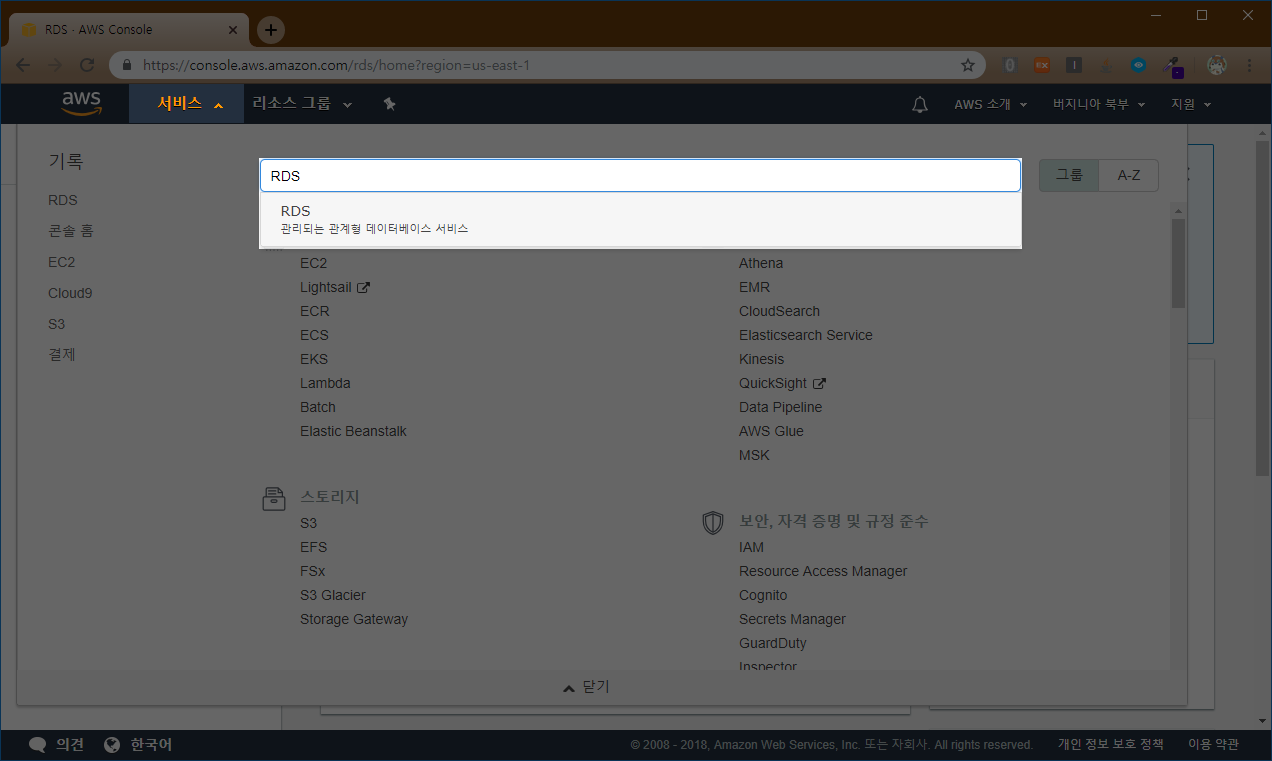Open Batch service

[x=318, y=407]
